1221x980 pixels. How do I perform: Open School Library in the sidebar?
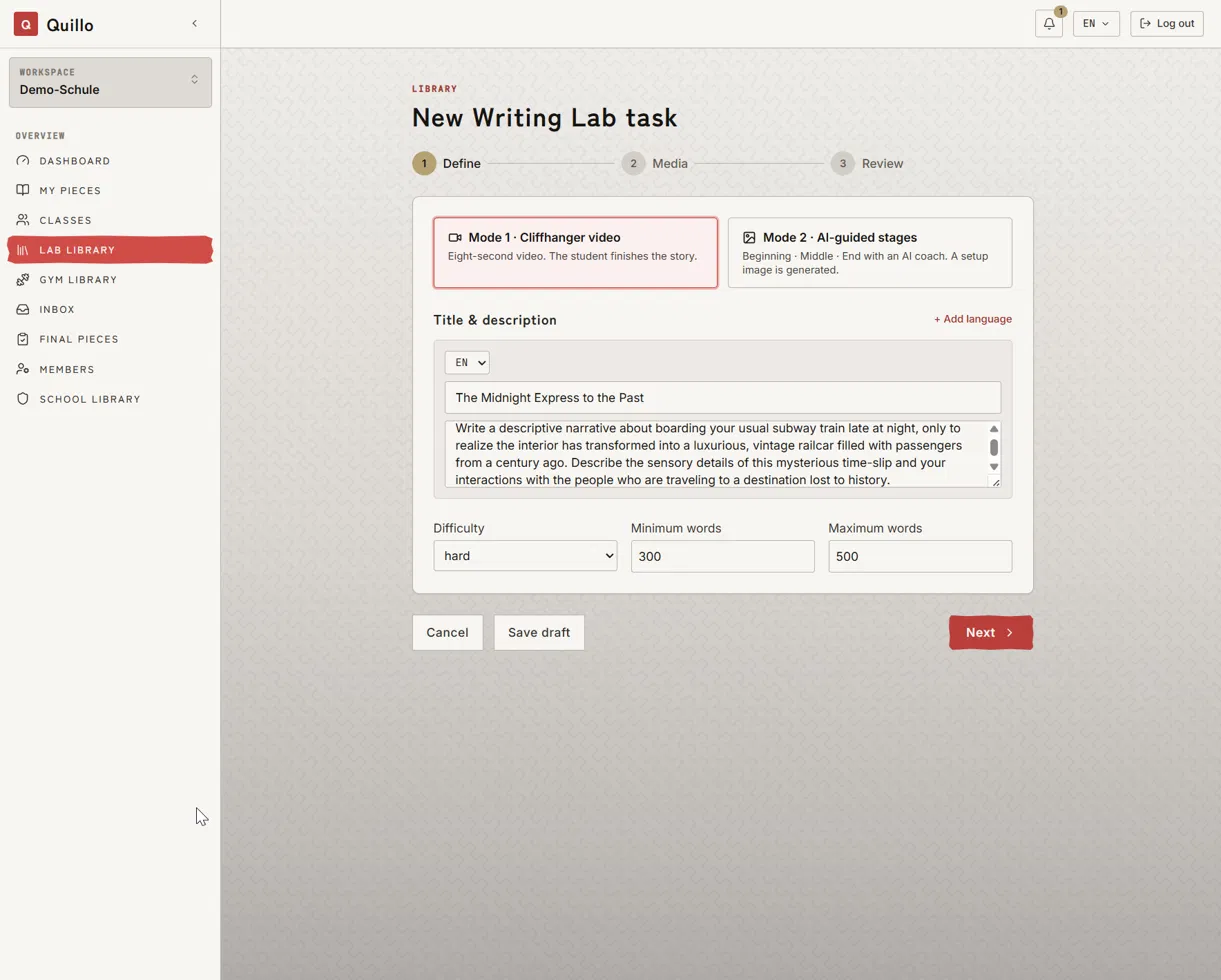pyautogui.click(x=110, y=399)
